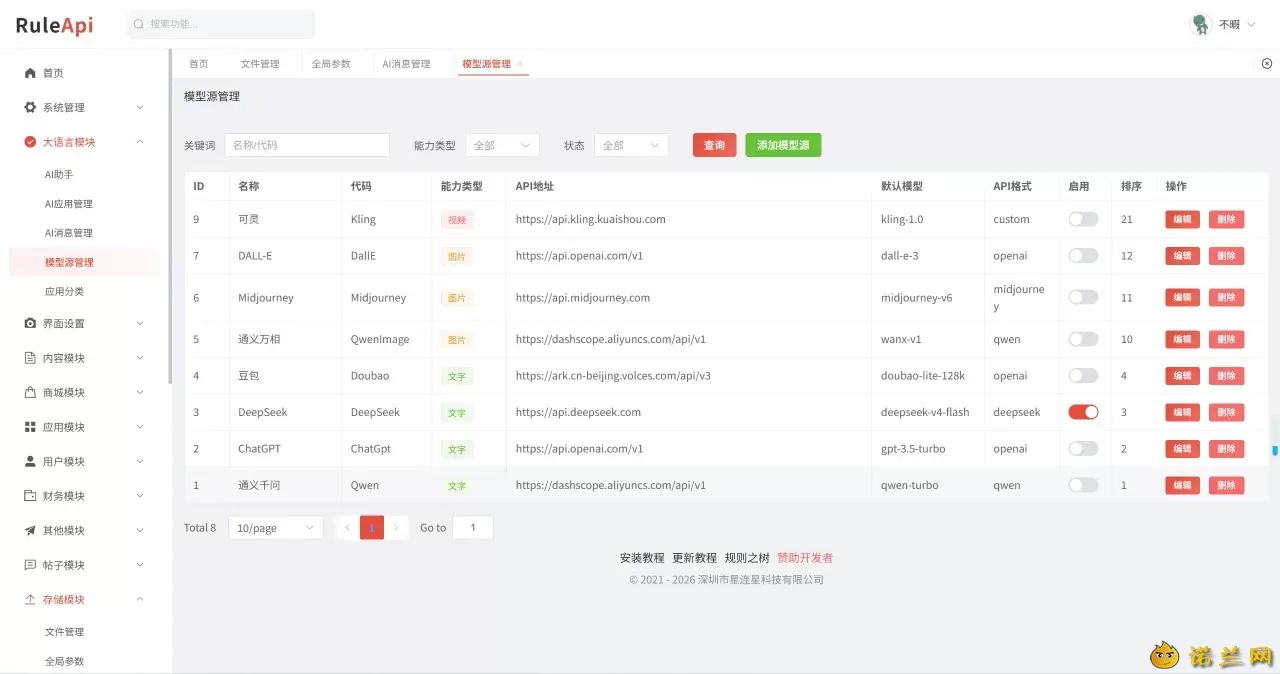Screen dimensions: 1280x674
Task: Click the 用户模块 person icon
Action: click(30, 461)
